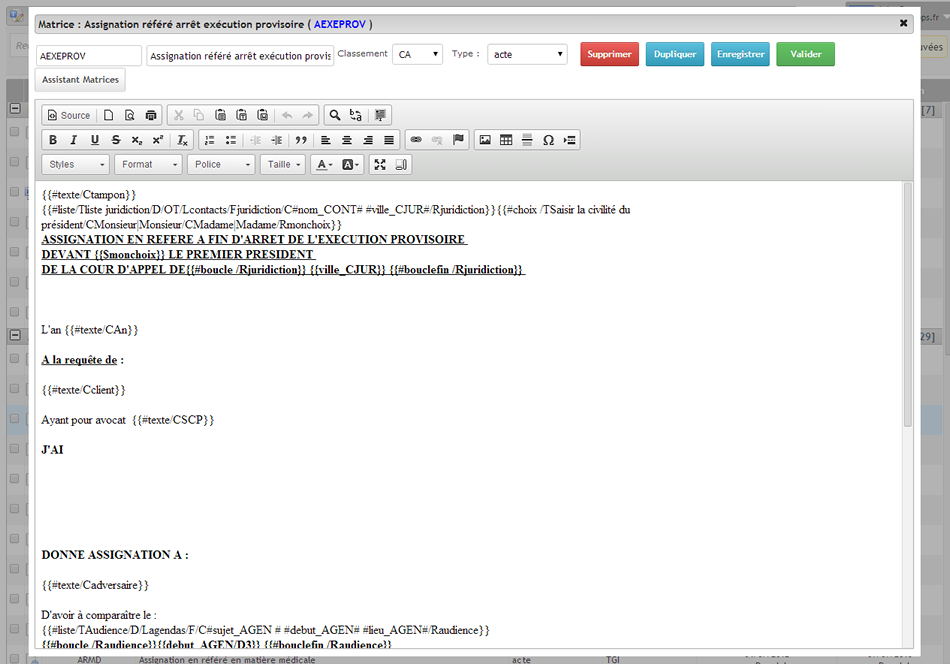Open the Source view in the editor

point(69,115)
